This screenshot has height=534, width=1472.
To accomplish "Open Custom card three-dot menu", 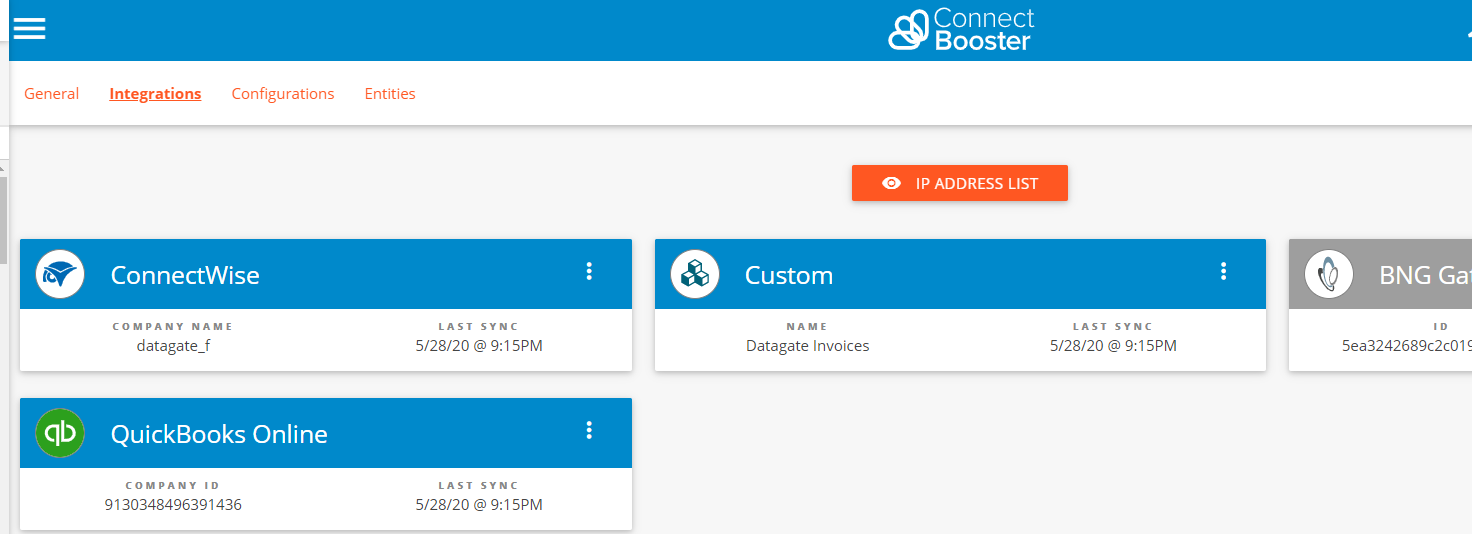I will pyautogui.click(x=1223, y=271).
